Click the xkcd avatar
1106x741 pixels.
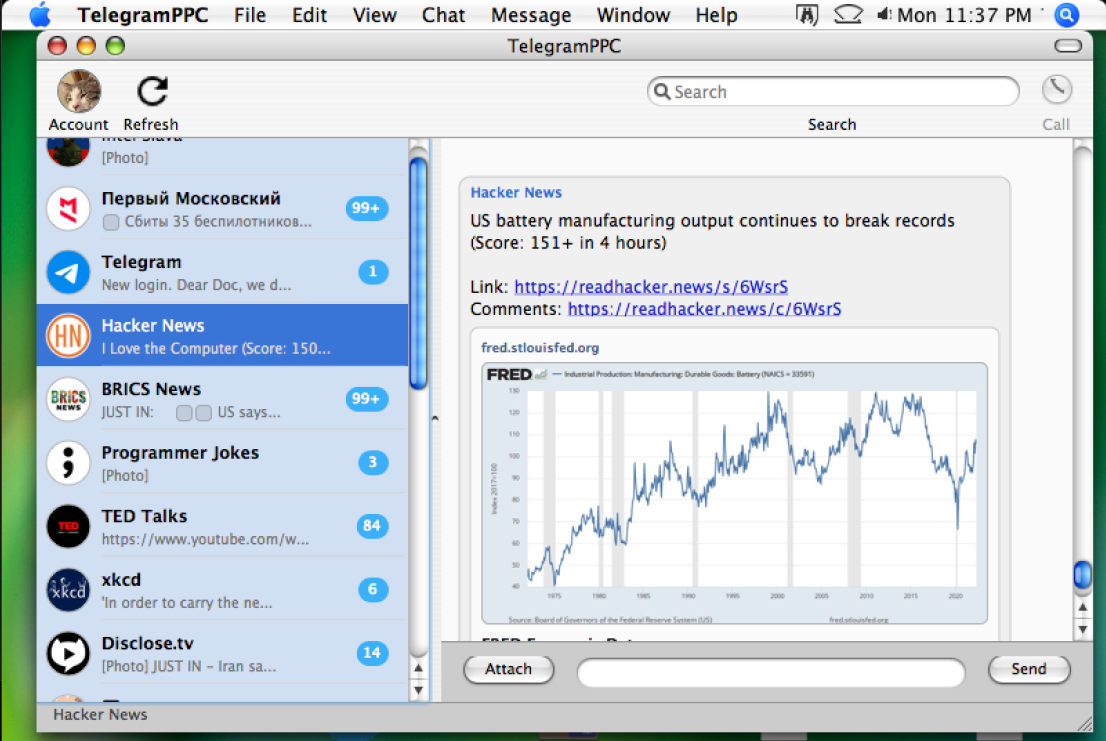click(68, 589)
